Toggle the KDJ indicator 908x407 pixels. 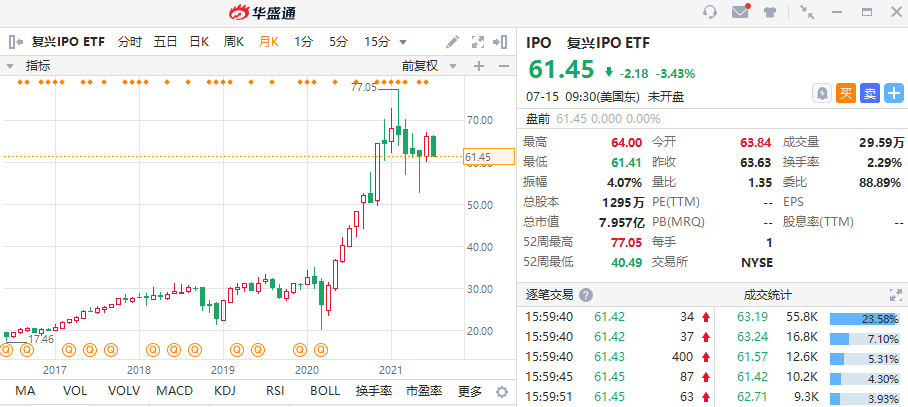pos(226,391)
